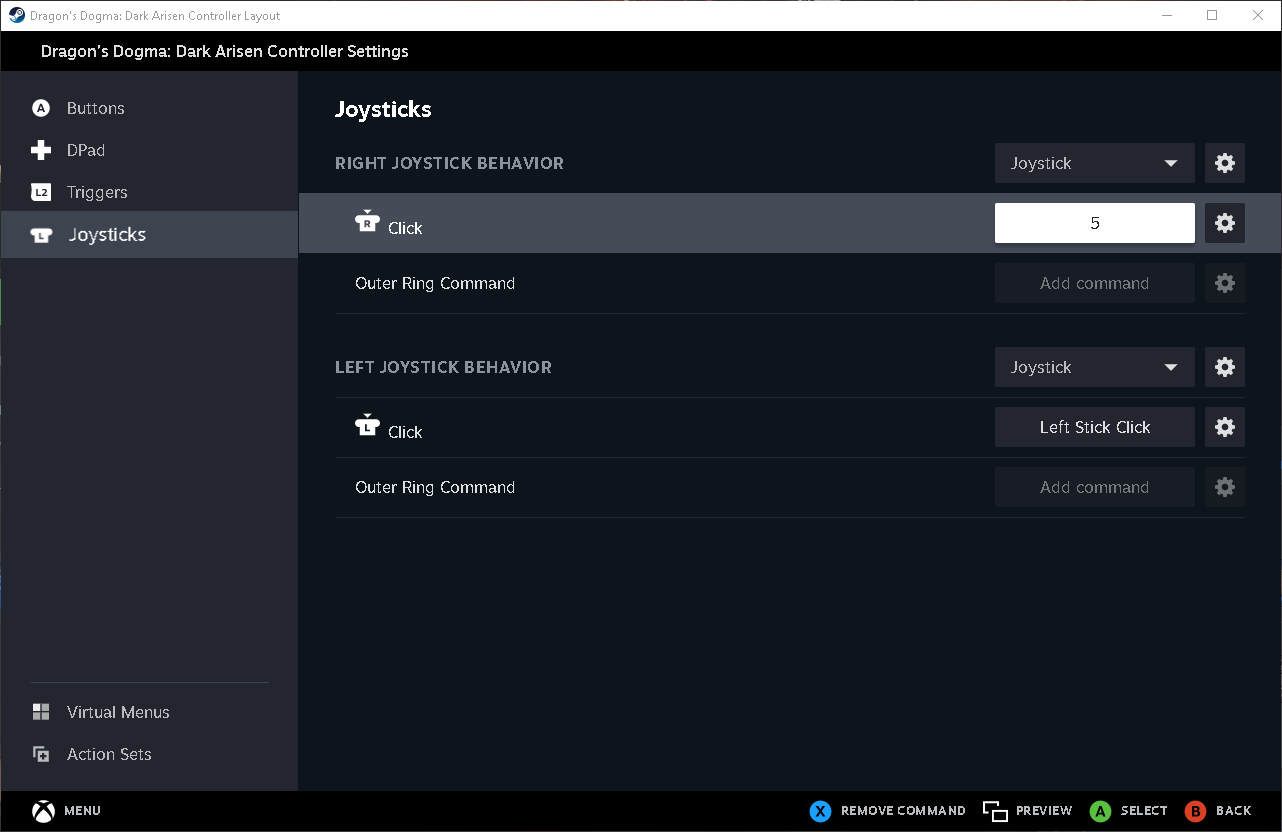Click Preview in the footer
This screenshot has height=832, width=1282.
pyautogui.click(x=1027, y=811)
